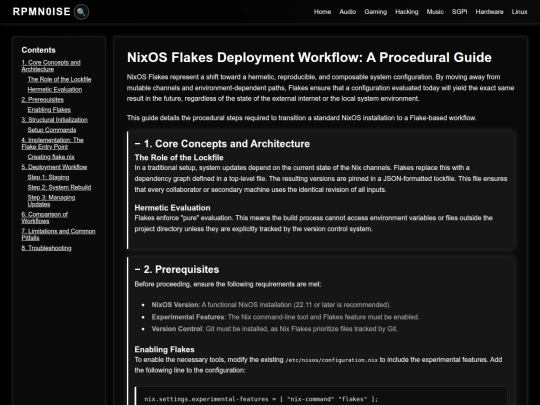Open the Home nav item
The width and height of the screenshot is (540, 405).
tap(322, 12)
